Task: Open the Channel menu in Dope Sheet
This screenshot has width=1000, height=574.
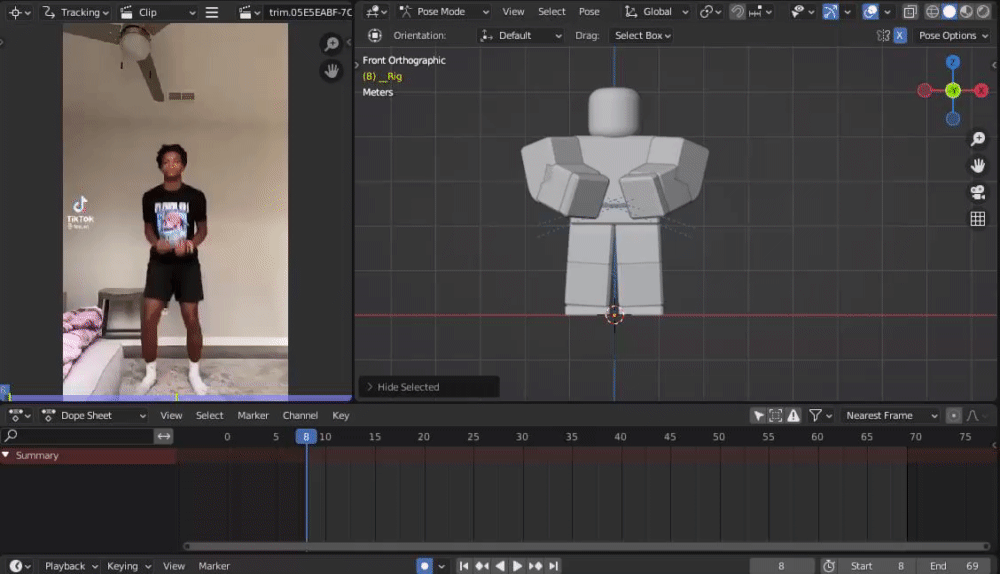Action: click(300, 415)
